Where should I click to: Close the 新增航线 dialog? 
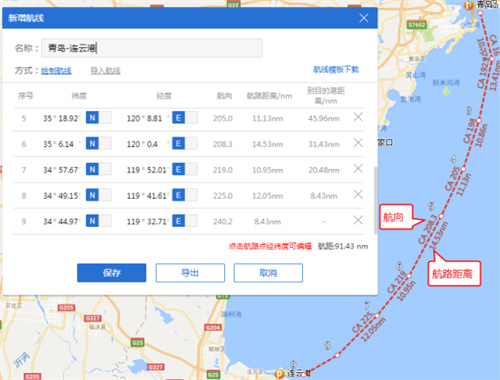tap(364, 18)
